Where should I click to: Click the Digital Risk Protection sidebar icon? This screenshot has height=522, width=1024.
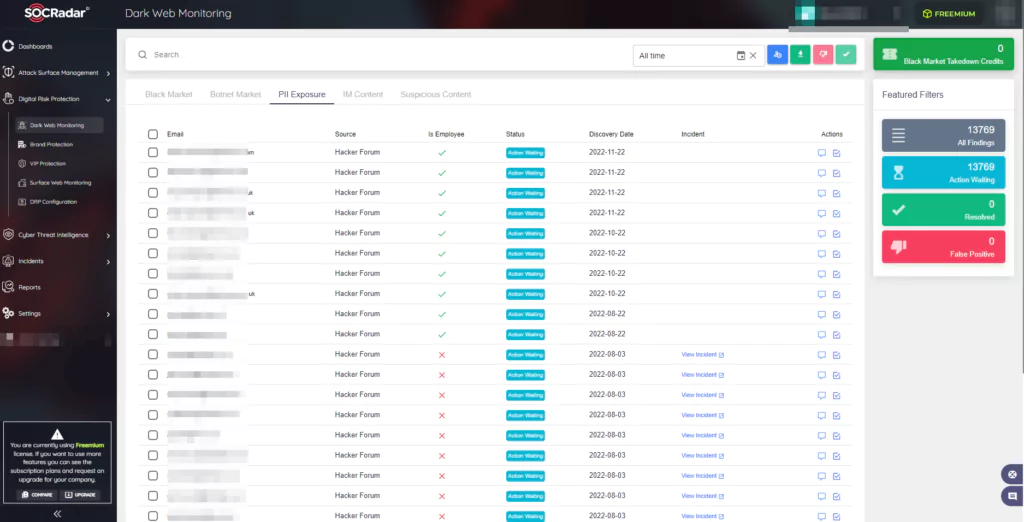coord(8,99)
